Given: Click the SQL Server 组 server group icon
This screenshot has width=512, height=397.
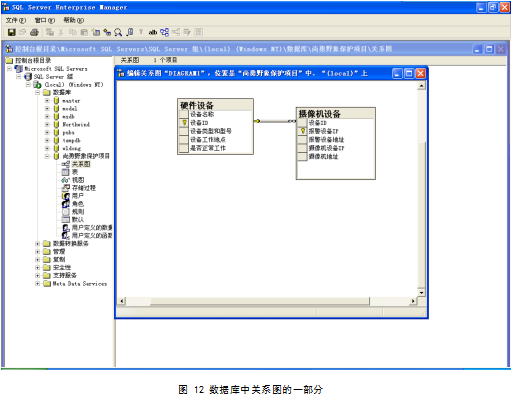Looking at the screenshot, I should click(28, 77).
